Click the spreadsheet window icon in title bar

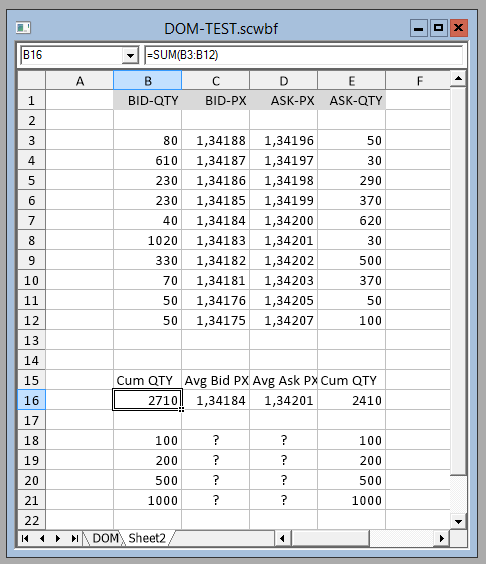point(23,28)
